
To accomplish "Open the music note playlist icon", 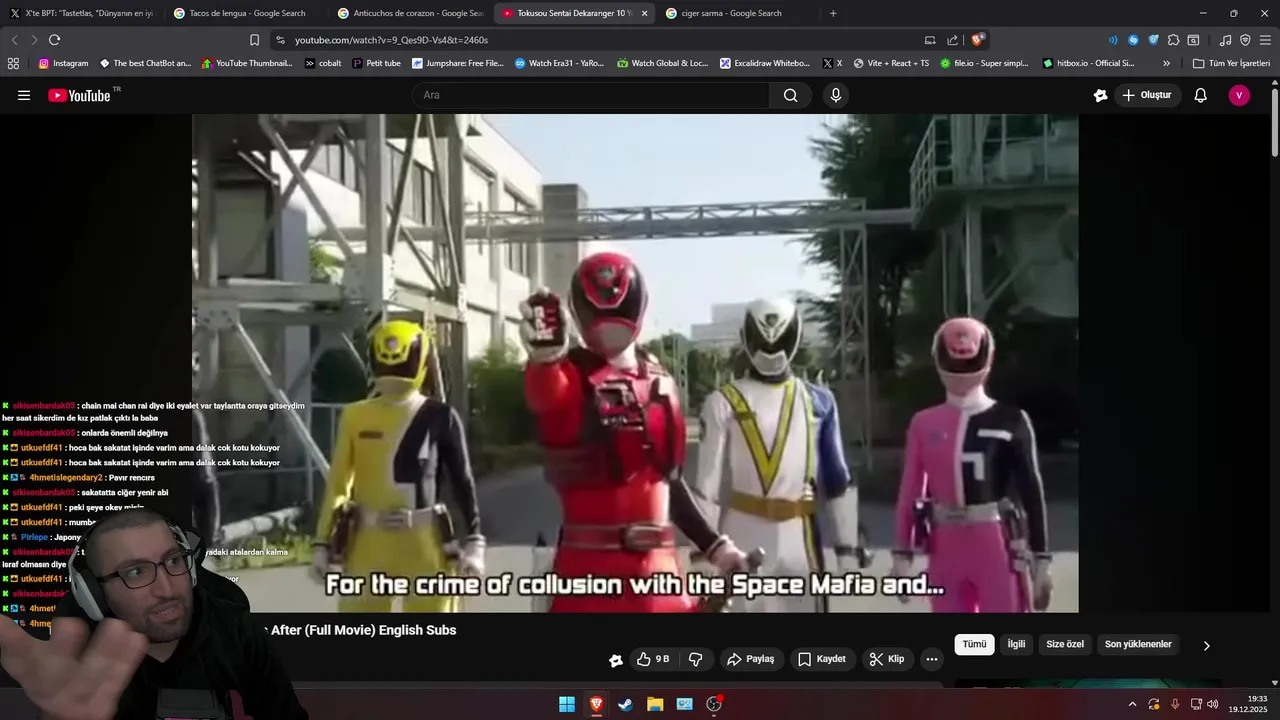I will click(1225, 40).
